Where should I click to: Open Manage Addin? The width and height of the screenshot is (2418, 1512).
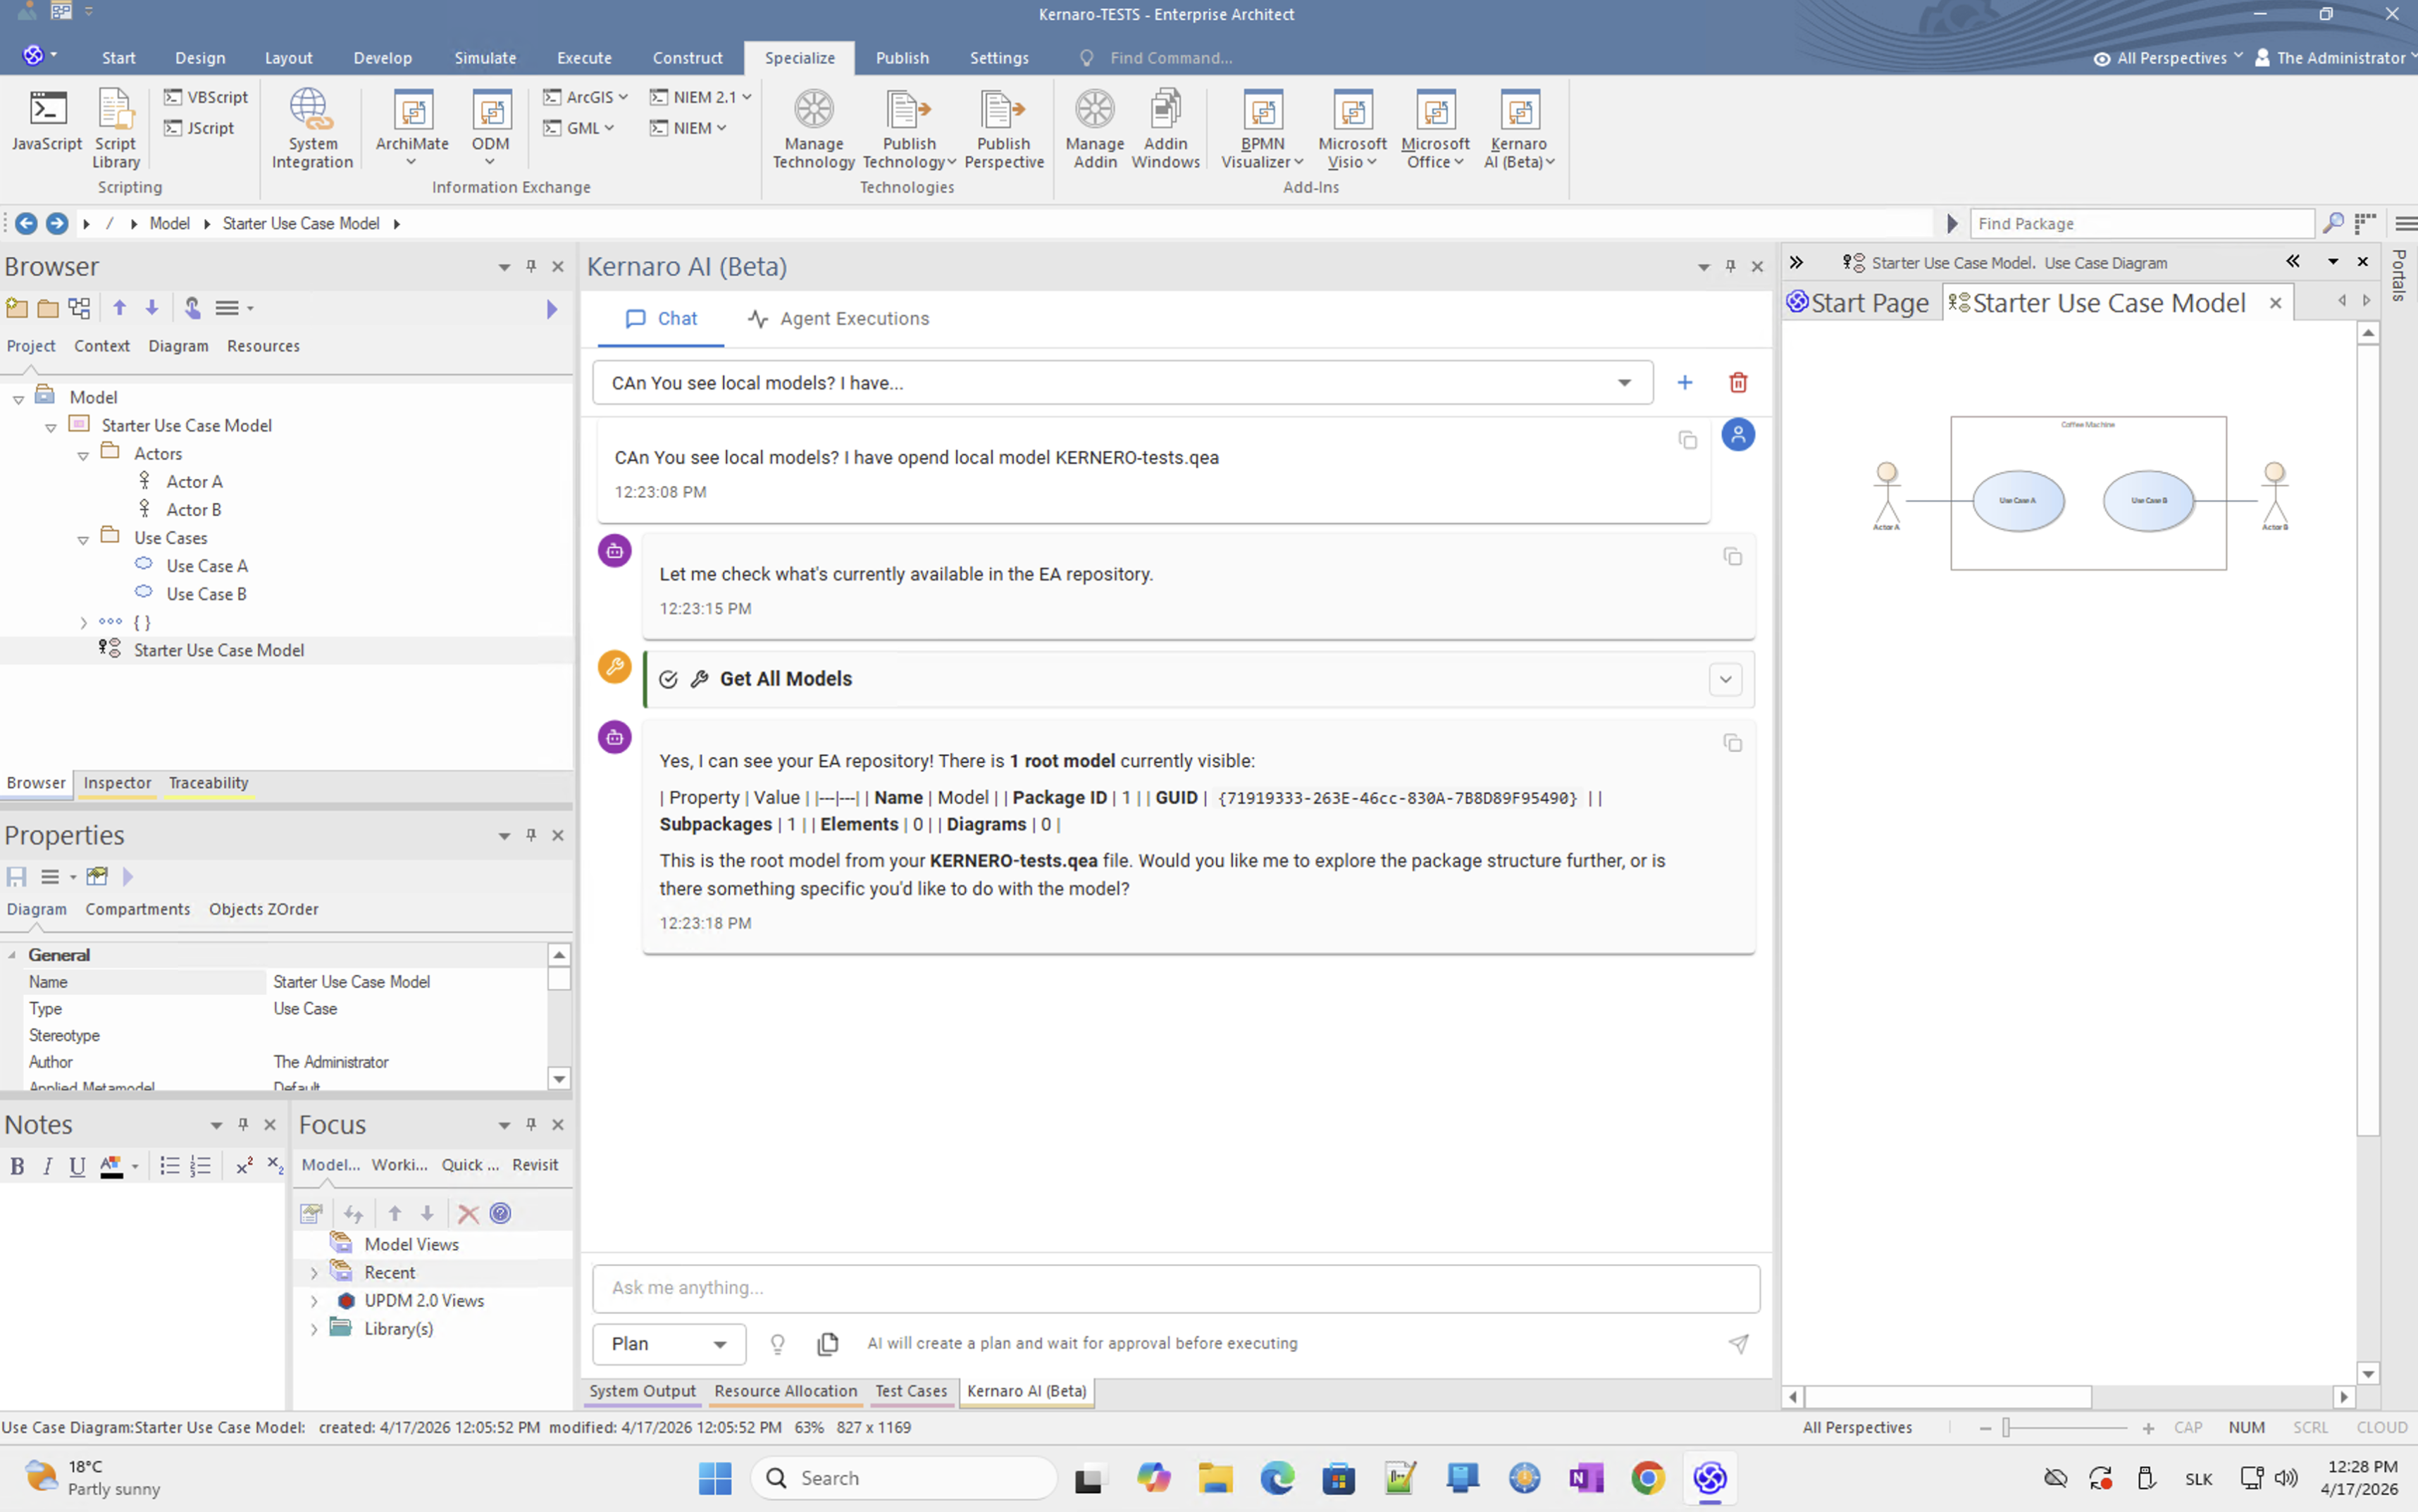[1094, 128]
